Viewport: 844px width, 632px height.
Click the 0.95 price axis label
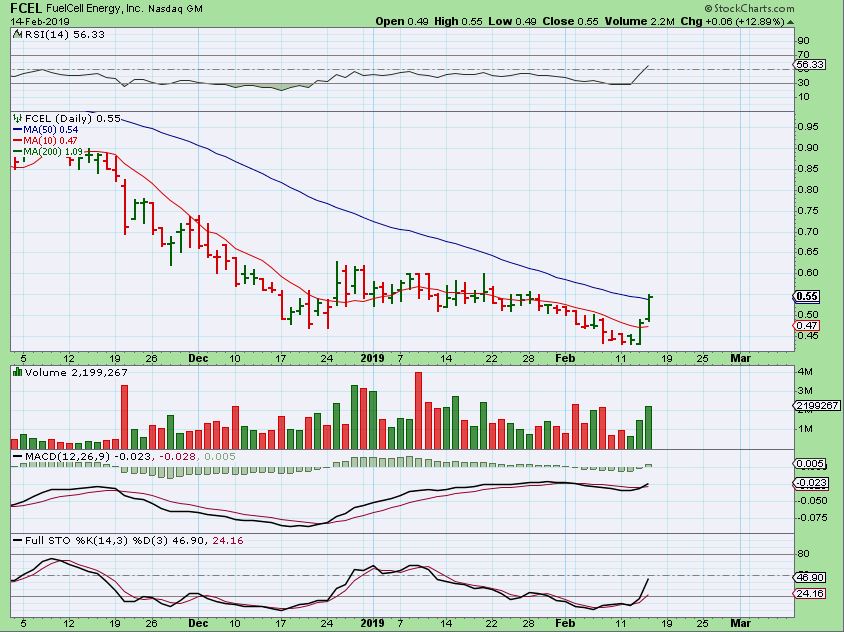tap(807, 127)
